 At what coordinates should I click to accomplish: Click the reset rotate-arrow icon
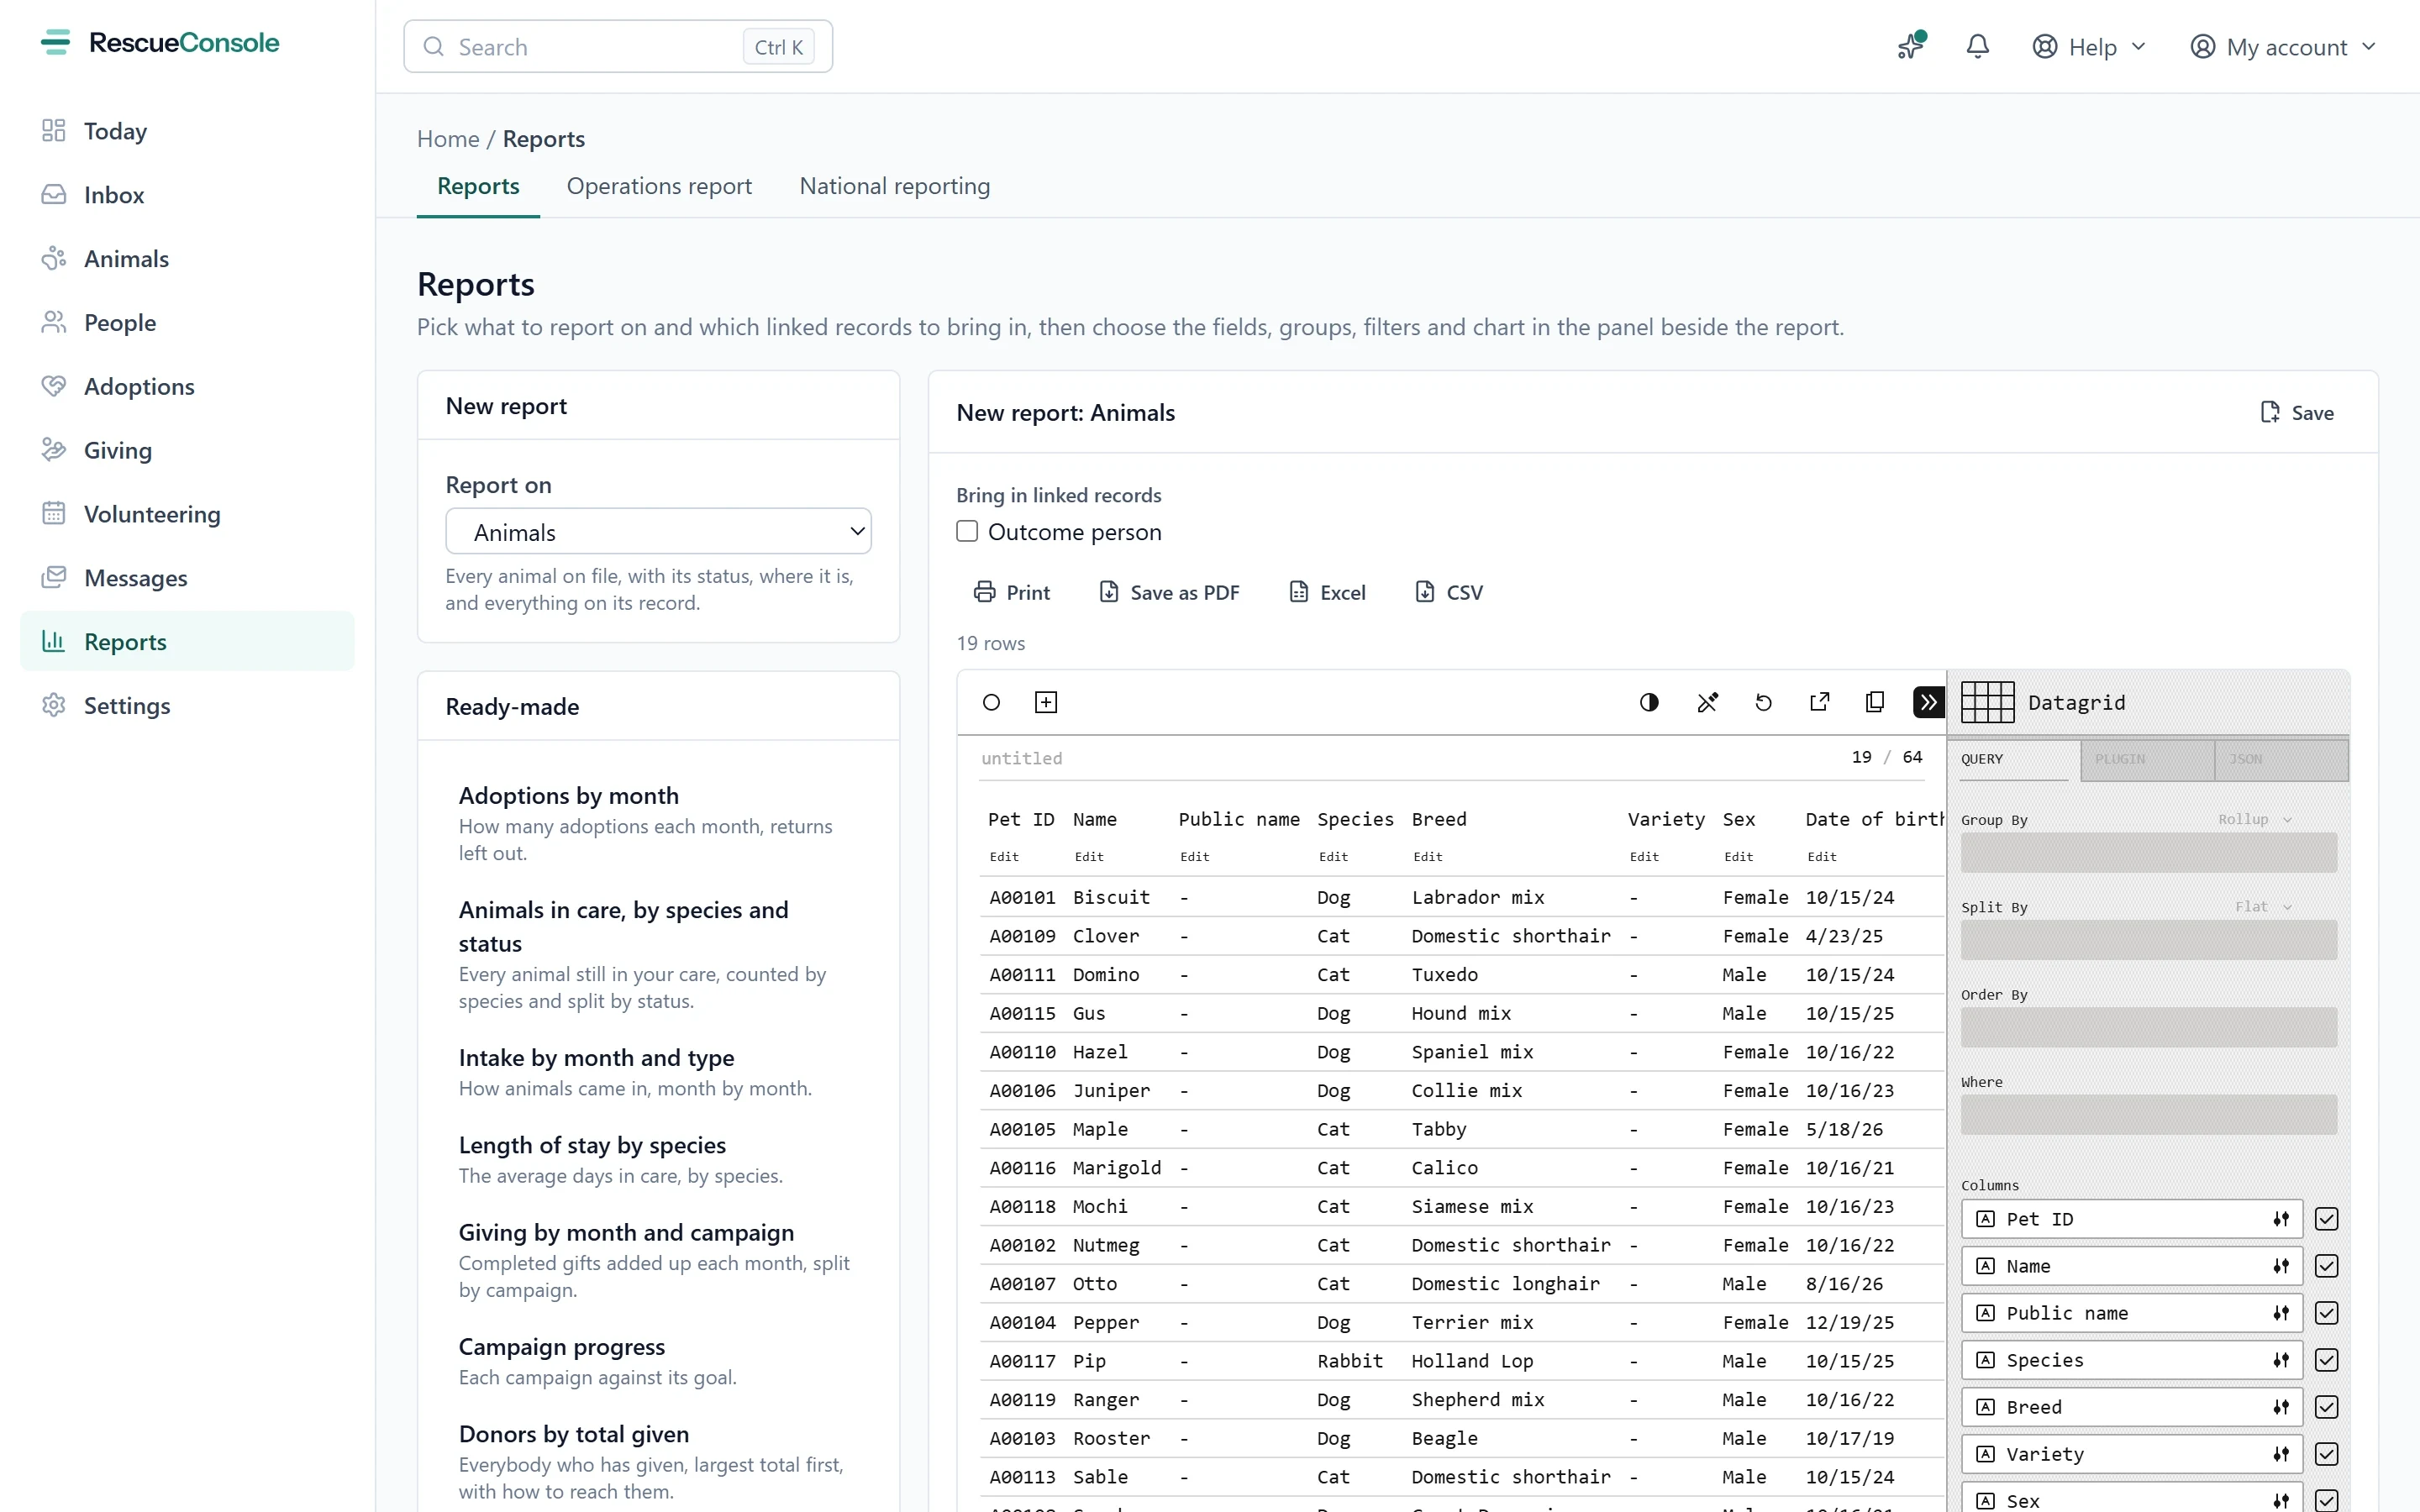coord(1763,702)
